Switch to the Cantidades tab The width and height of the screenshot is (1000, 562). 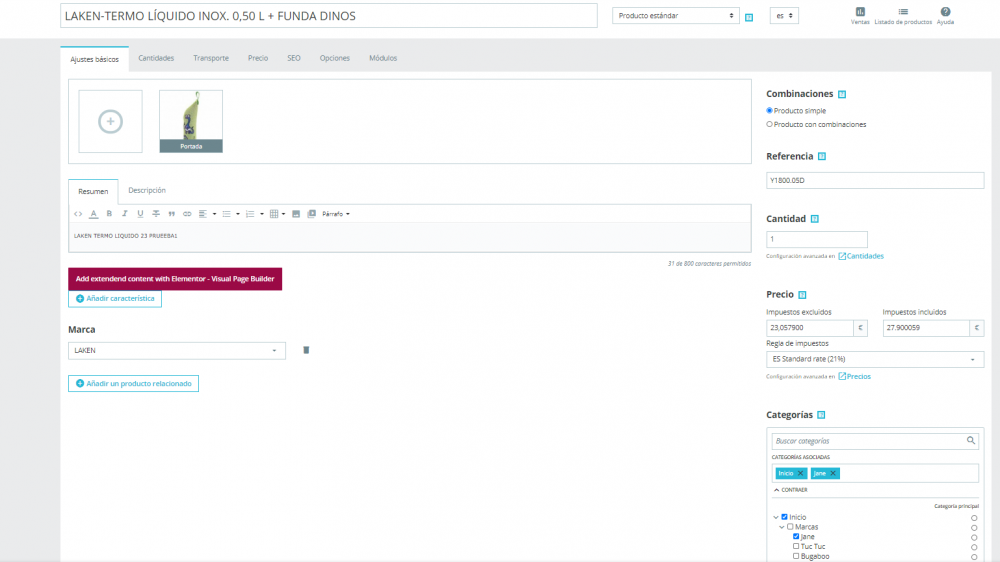tap(156, 58)
